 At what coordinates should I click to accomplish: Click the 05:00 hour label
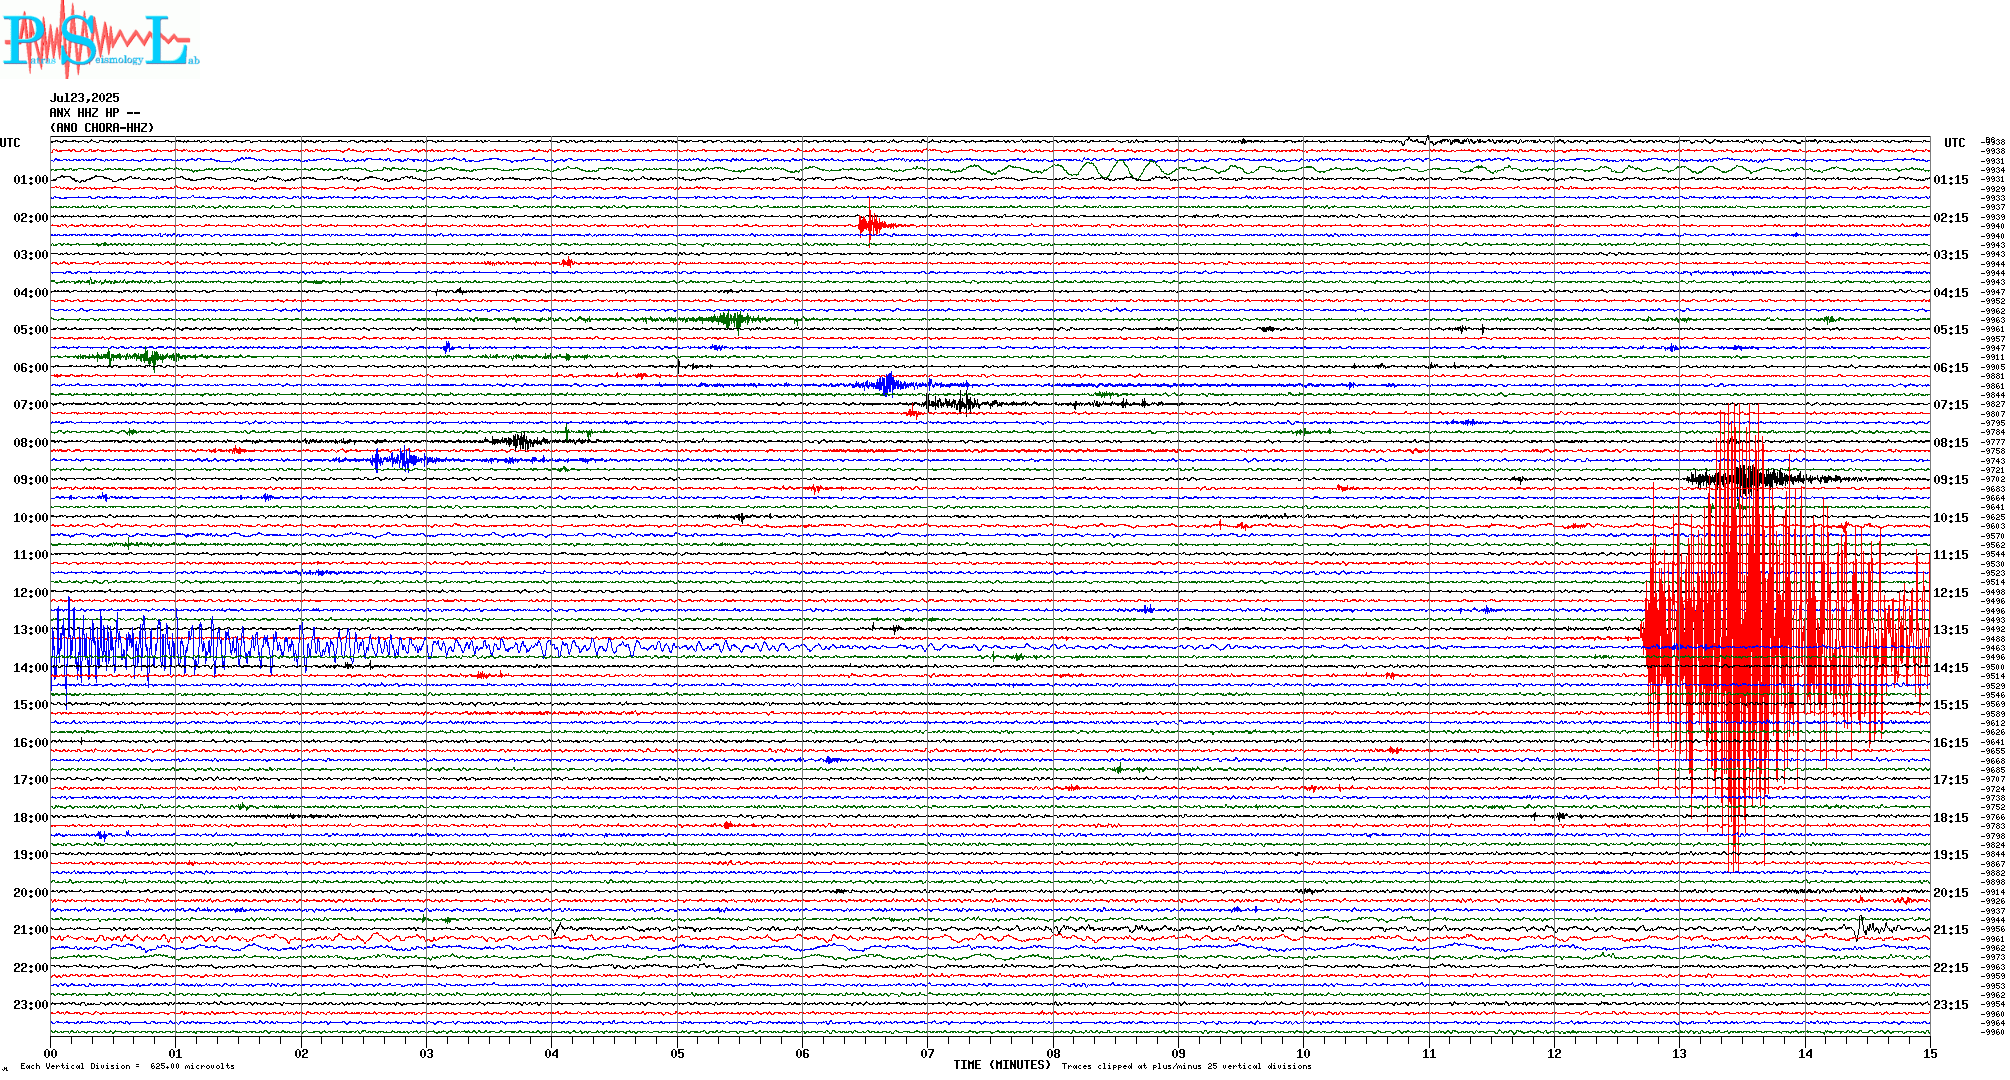point(30,330)
